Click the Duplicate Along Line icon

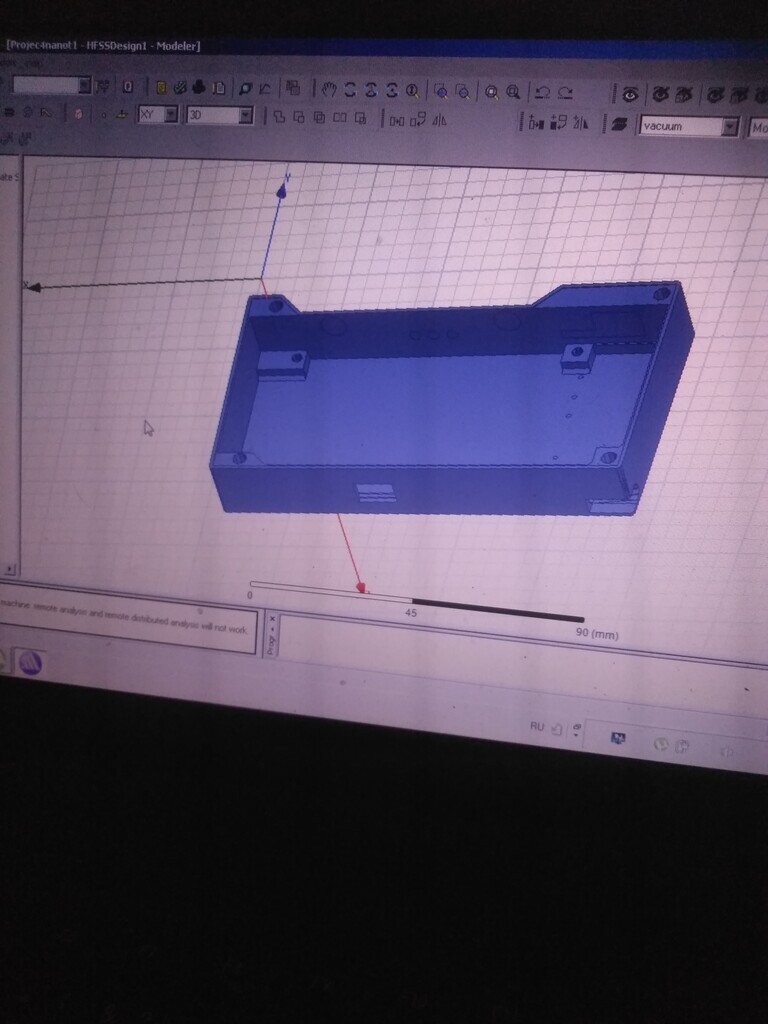[x=536, y=122]
